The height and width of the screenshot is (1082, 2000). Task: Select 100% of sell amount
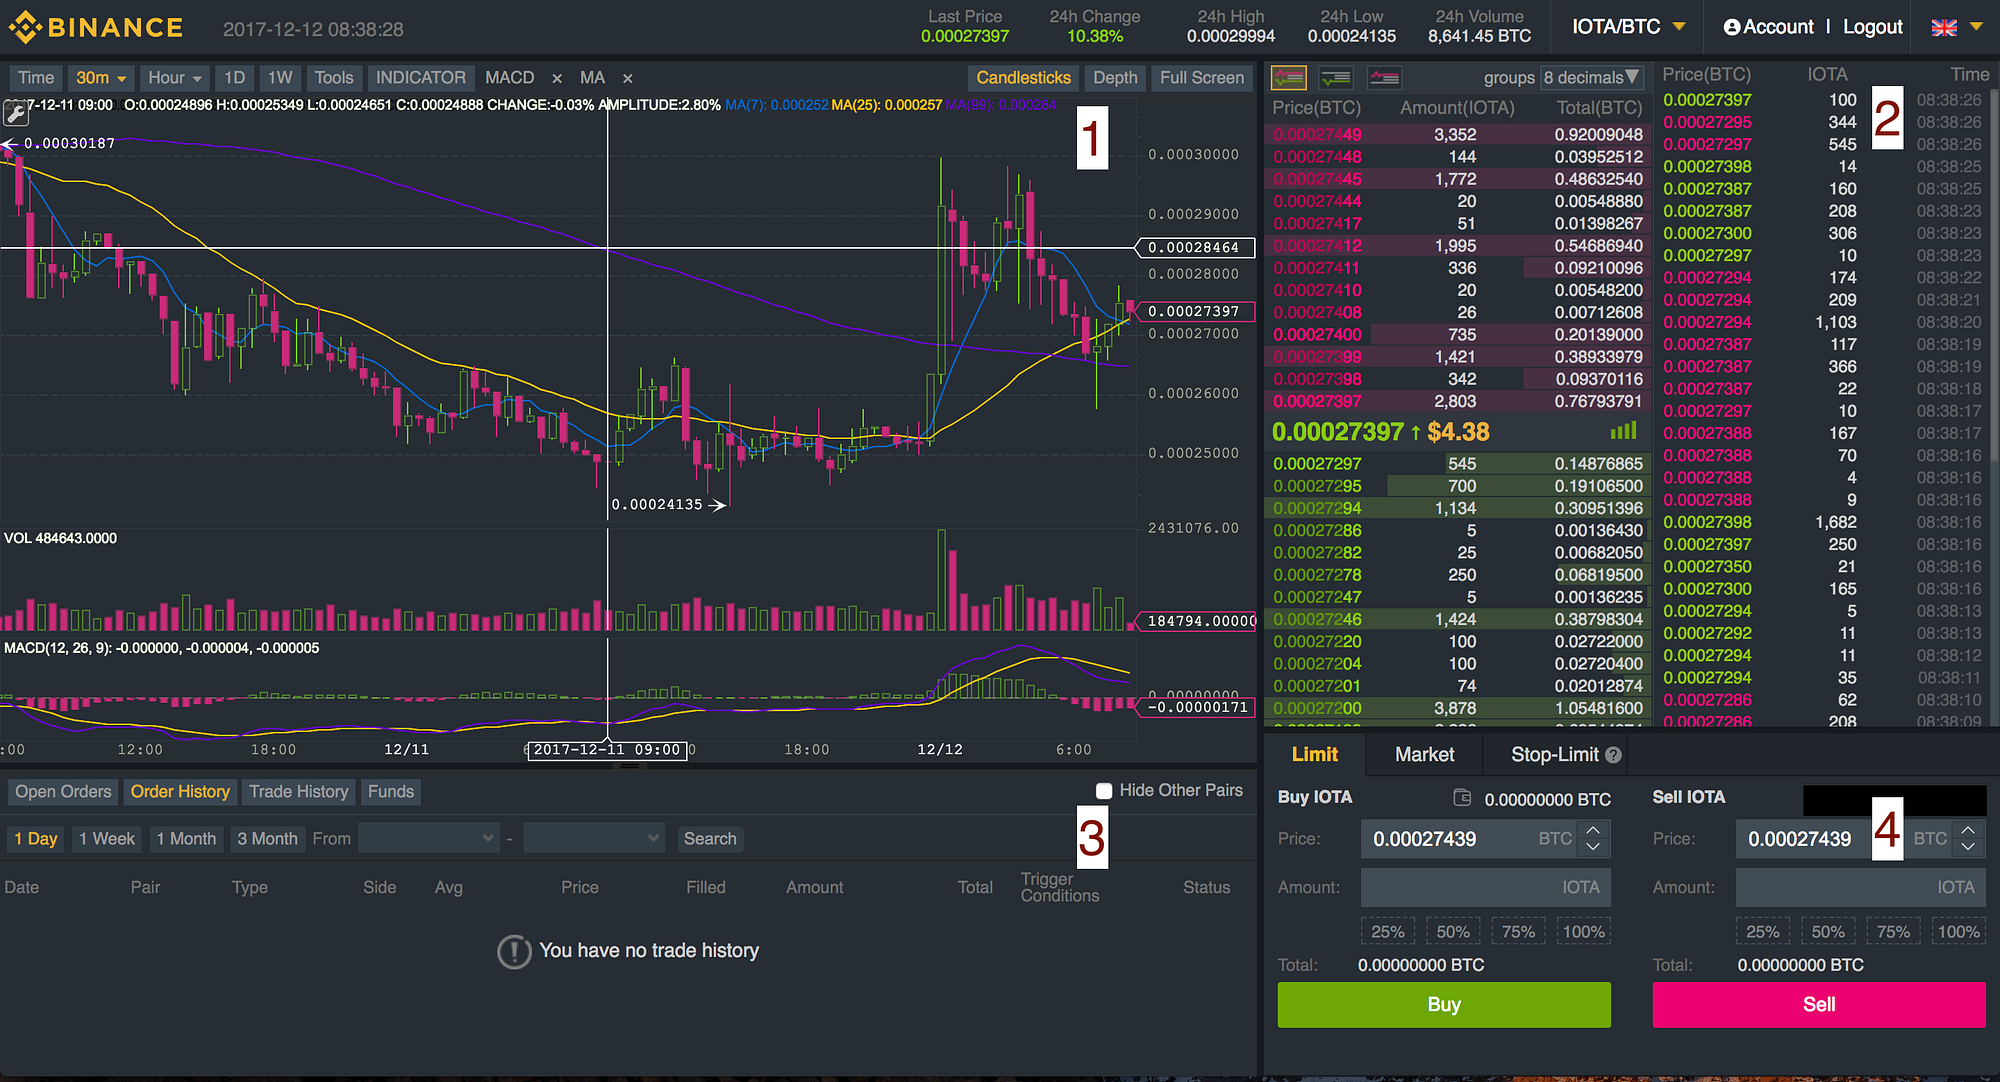[1958, 932]
